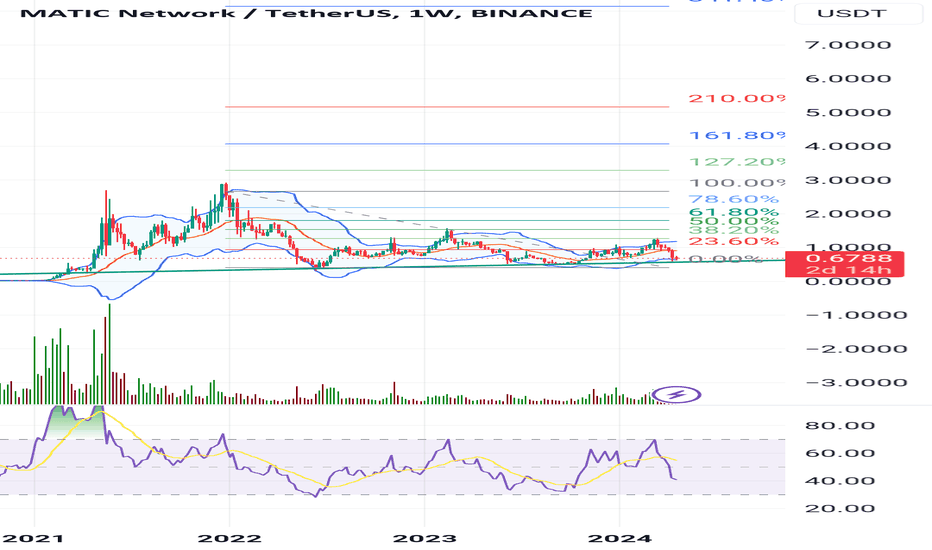This screenshot has height=550, width=932.
Task: Click the 40.00 RSI axis label
Action: (840, 481)
